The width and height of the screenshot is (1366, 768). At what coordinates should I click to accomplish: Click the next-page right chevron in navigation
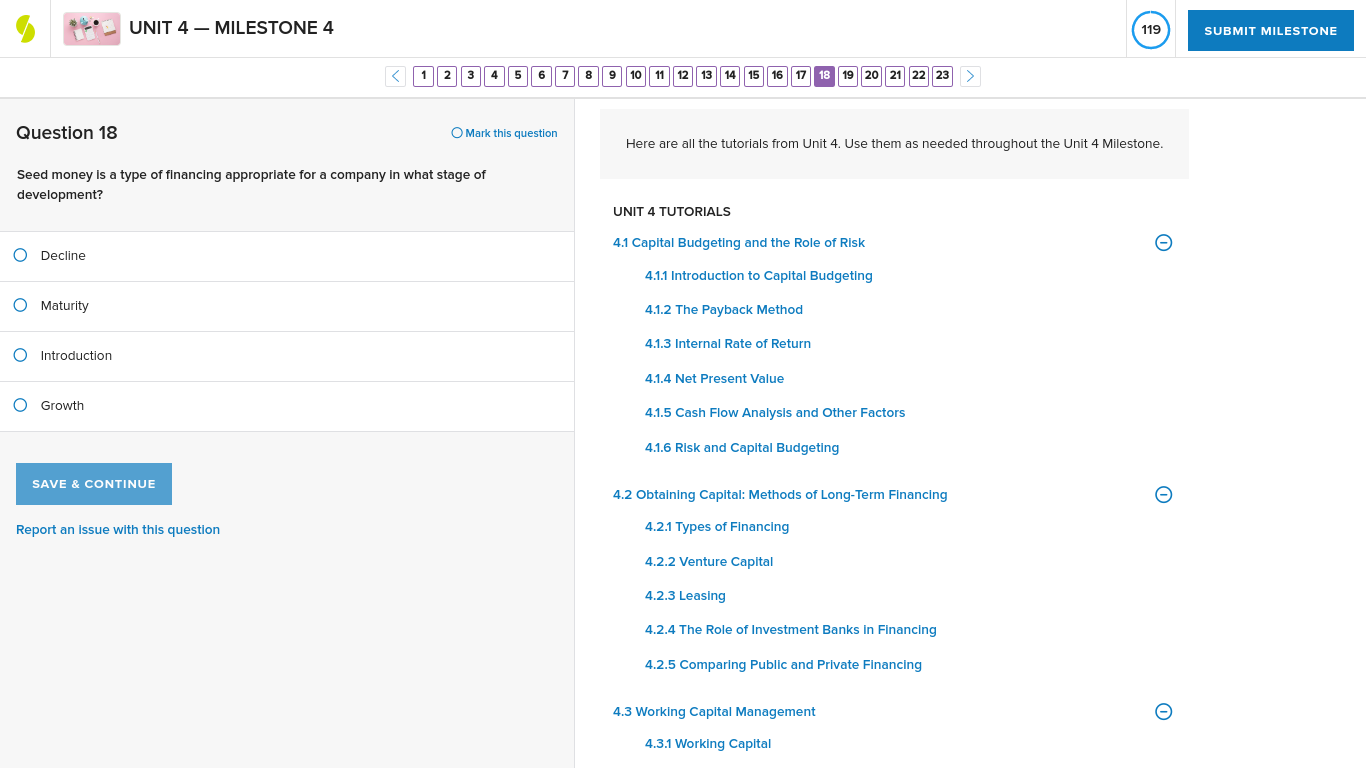969,76
